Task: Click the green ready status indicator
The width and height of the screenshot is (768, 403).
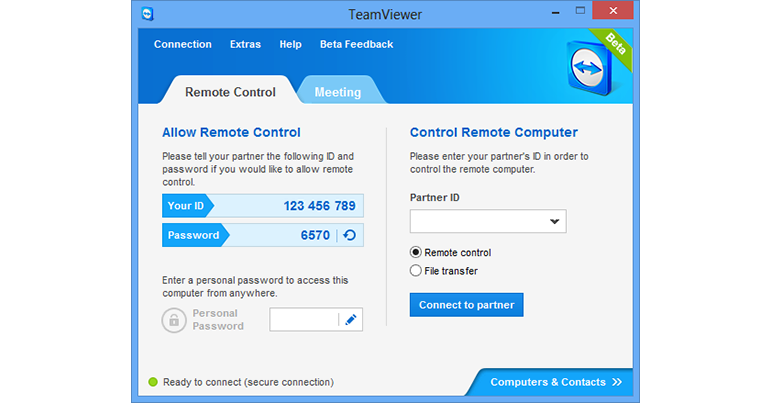Action: (153, 382)
